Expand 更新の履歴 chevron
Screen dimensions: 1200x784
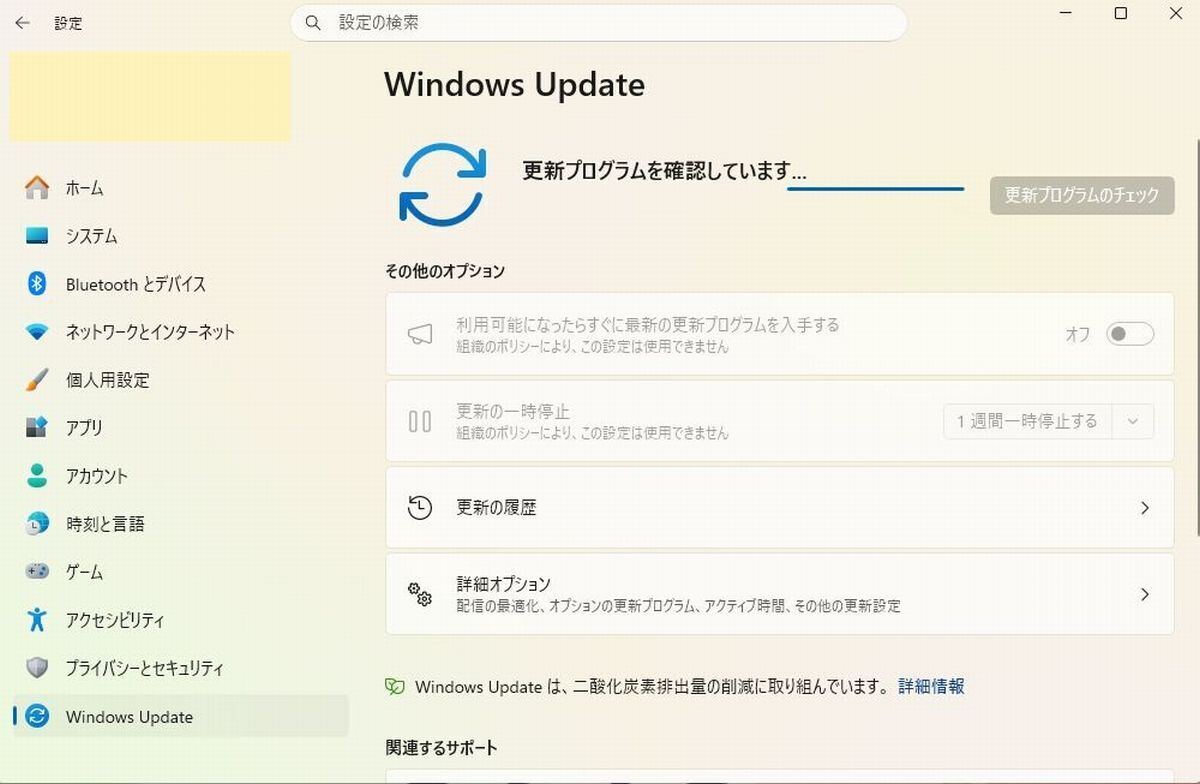1145,508
